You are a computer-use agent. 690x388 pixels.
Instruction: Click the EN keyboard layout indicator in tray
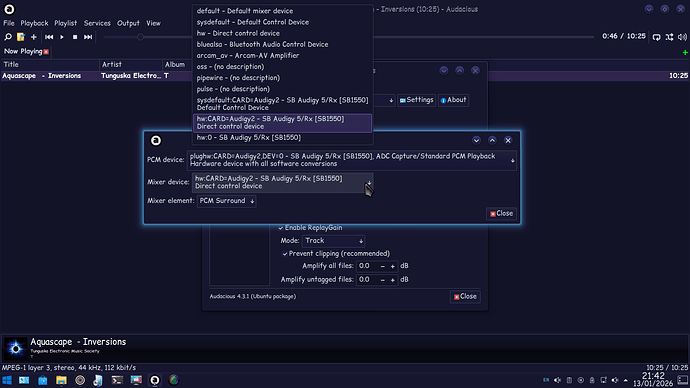[x=546, y=380]
